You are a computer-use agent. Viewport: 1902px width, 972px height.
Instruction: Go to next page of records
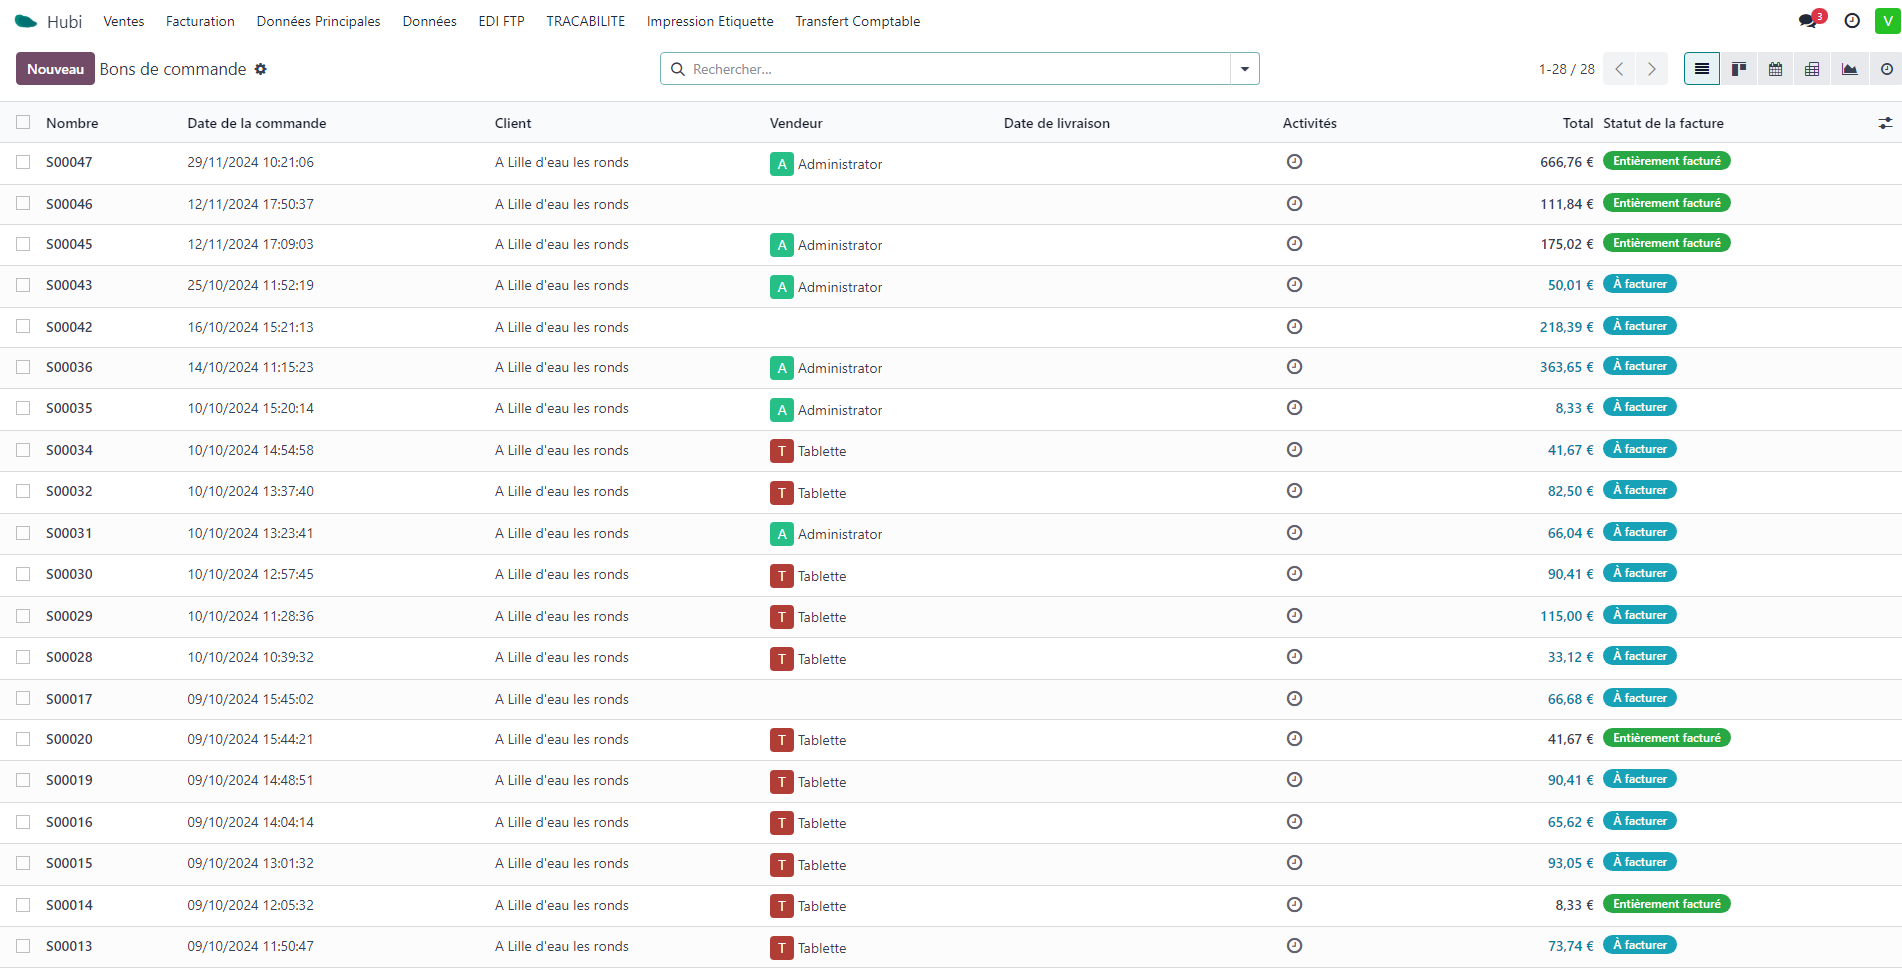click(x=1652, y=69)
